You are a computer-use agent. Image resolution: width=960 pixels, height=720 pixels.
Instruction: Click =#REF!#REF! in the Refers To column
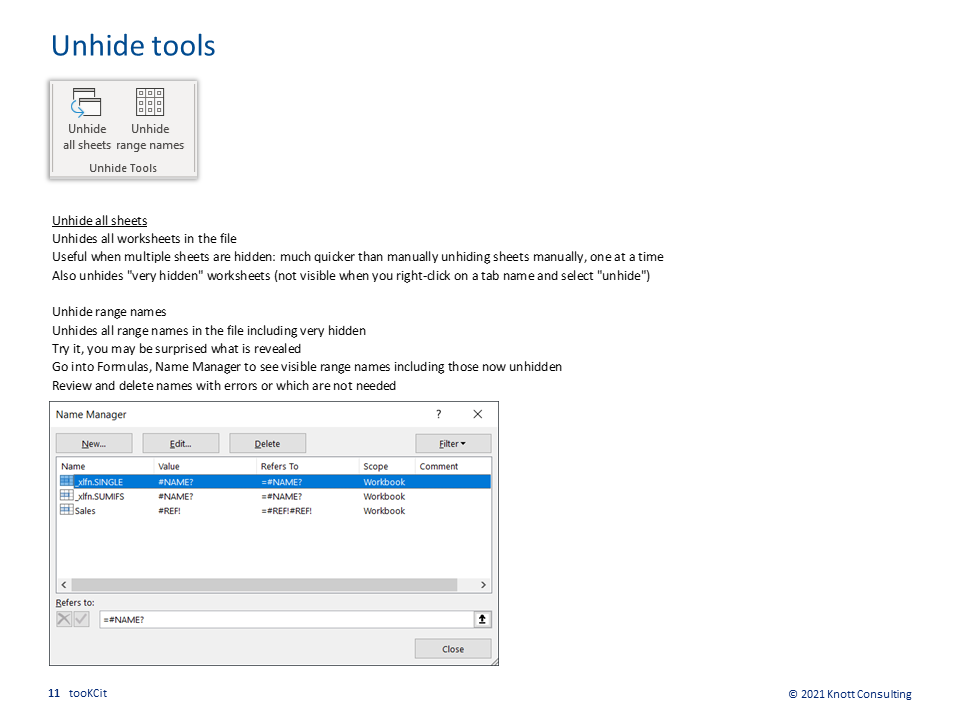(287, 511)
